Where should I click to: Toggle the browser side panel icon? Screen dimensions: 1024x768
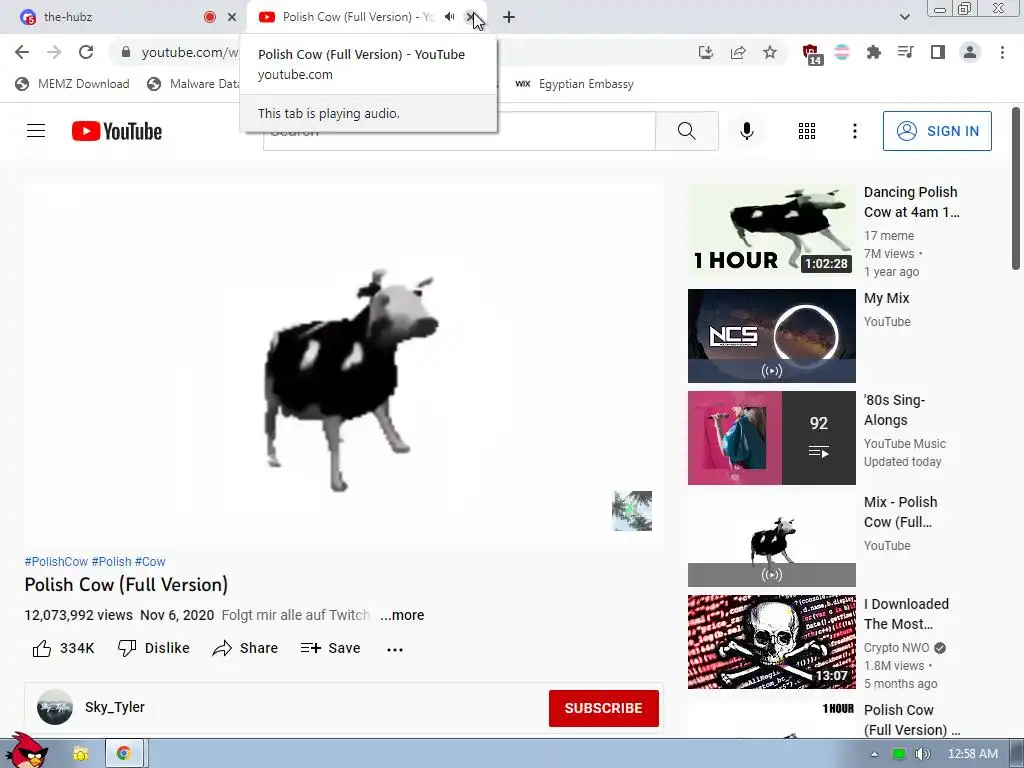pyautogui.click(x=937, y=52)
